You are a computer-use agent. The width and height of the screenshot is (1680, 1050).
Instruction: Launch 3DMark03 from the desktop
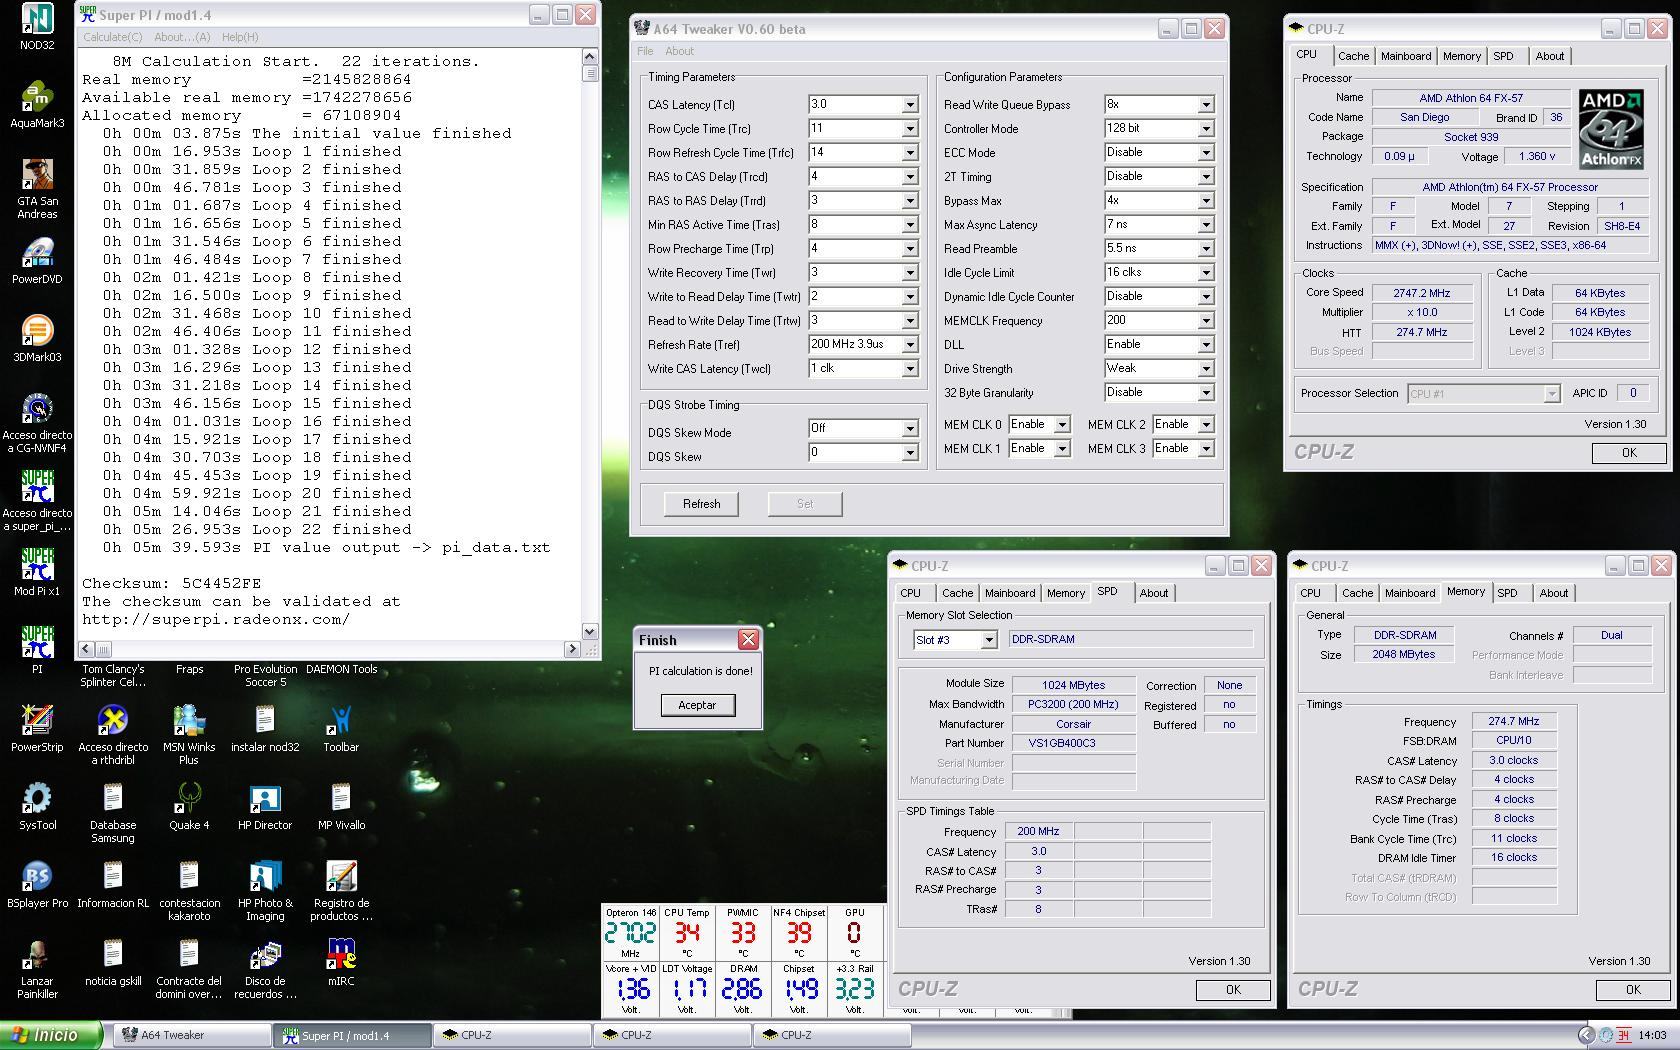[x=37, y=332]
